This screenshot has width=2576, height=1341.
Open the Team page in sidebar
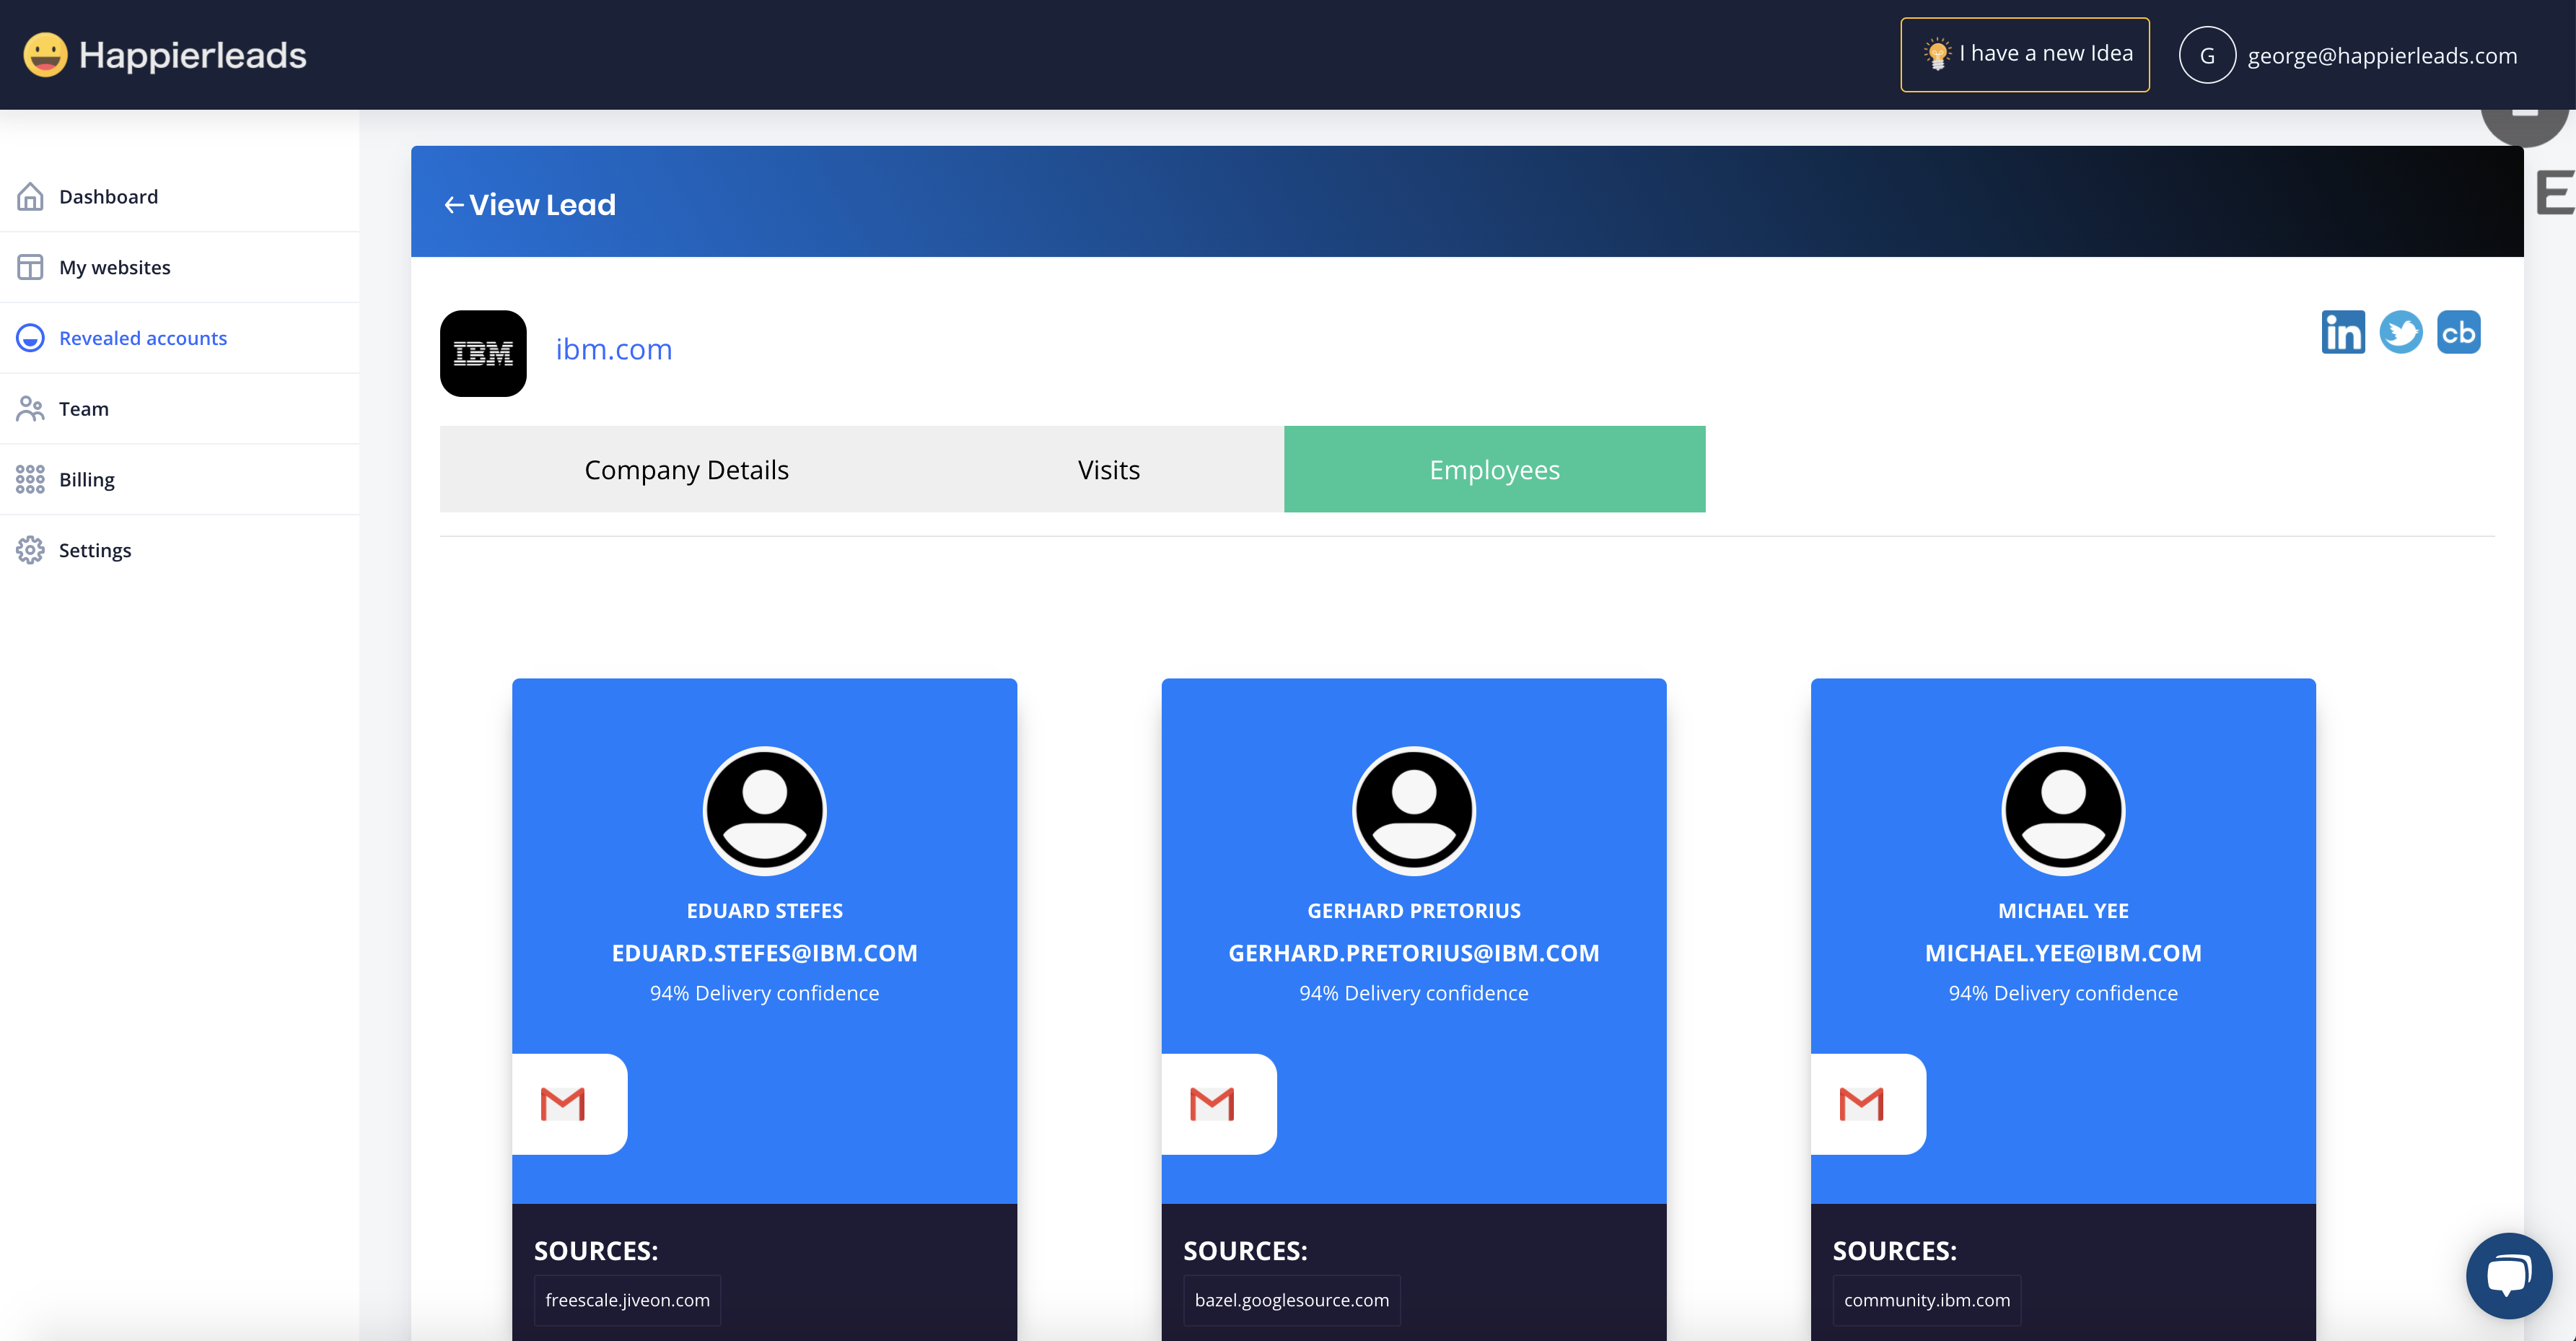(83, 408)
